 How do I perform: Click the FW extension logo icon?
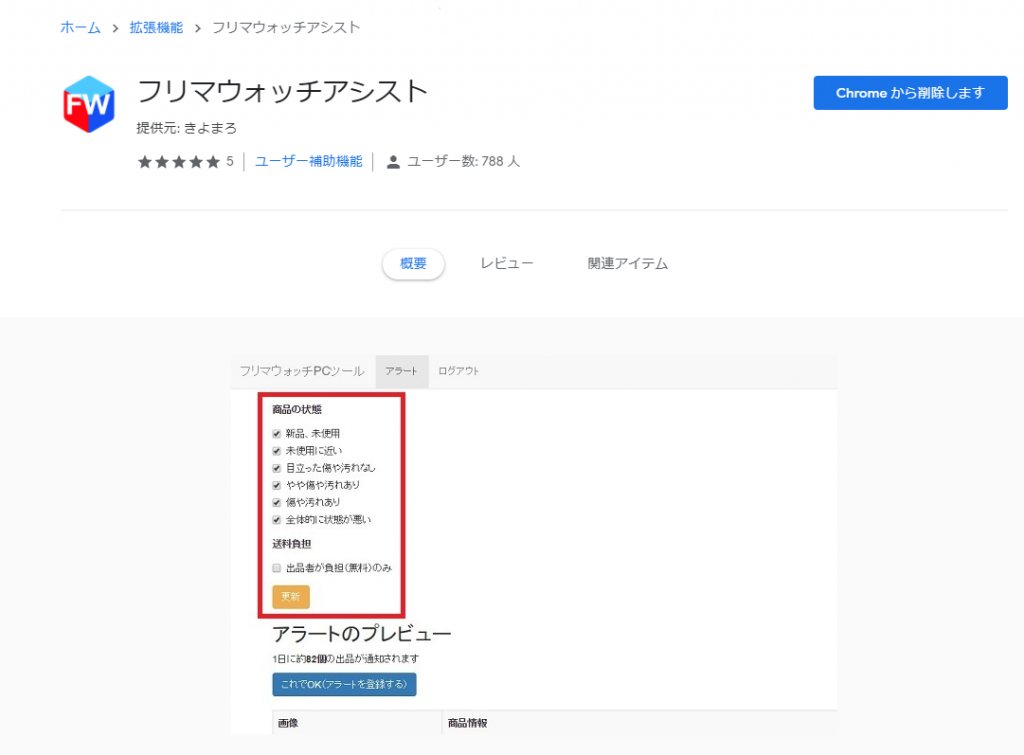89,104
